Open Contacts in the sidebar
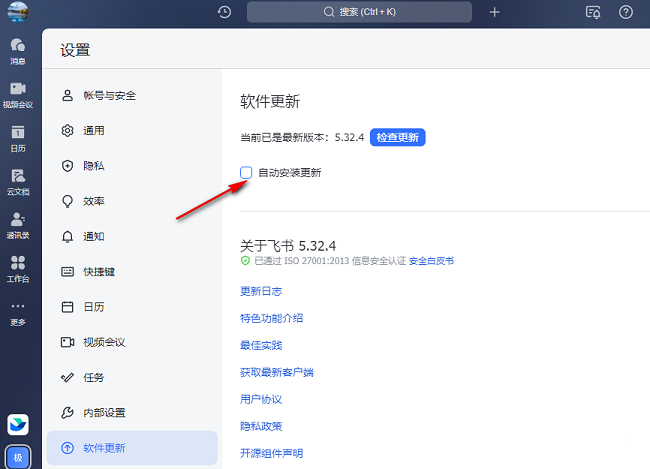 pyautogui.click(x=18, y=224)
